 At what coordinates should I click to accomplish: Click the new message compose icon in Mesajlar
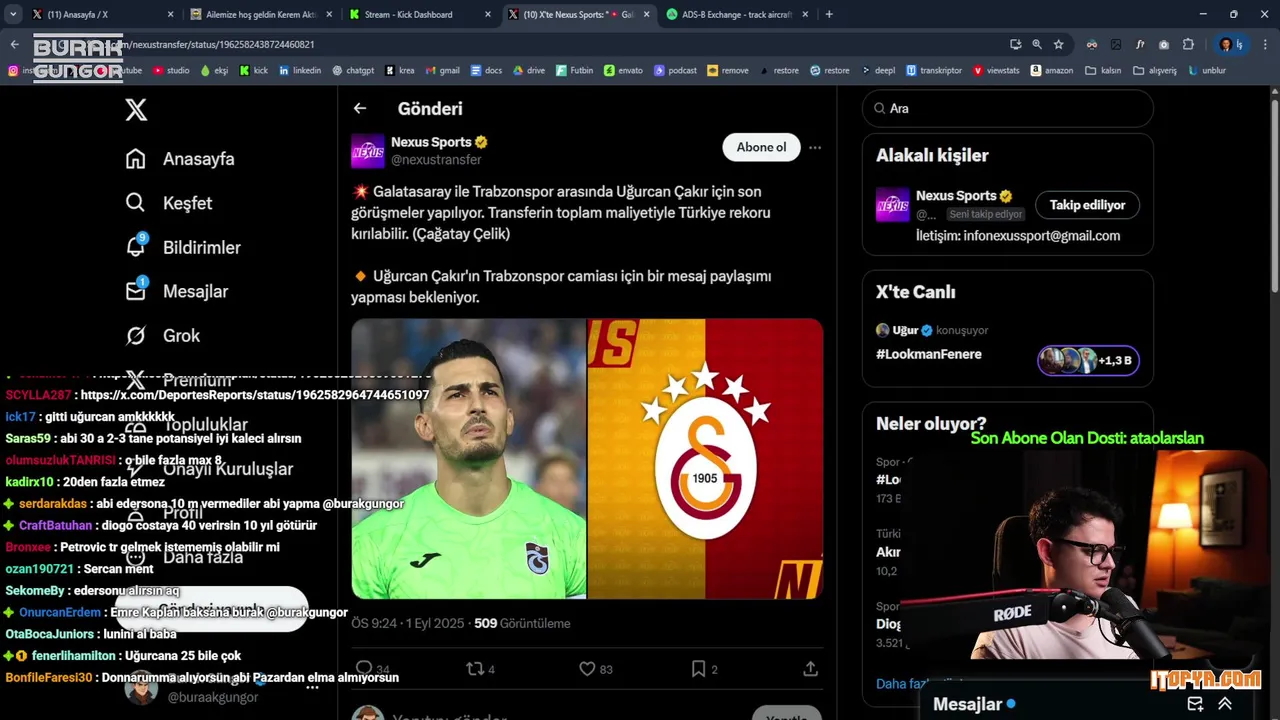(x=1195, y=704)
